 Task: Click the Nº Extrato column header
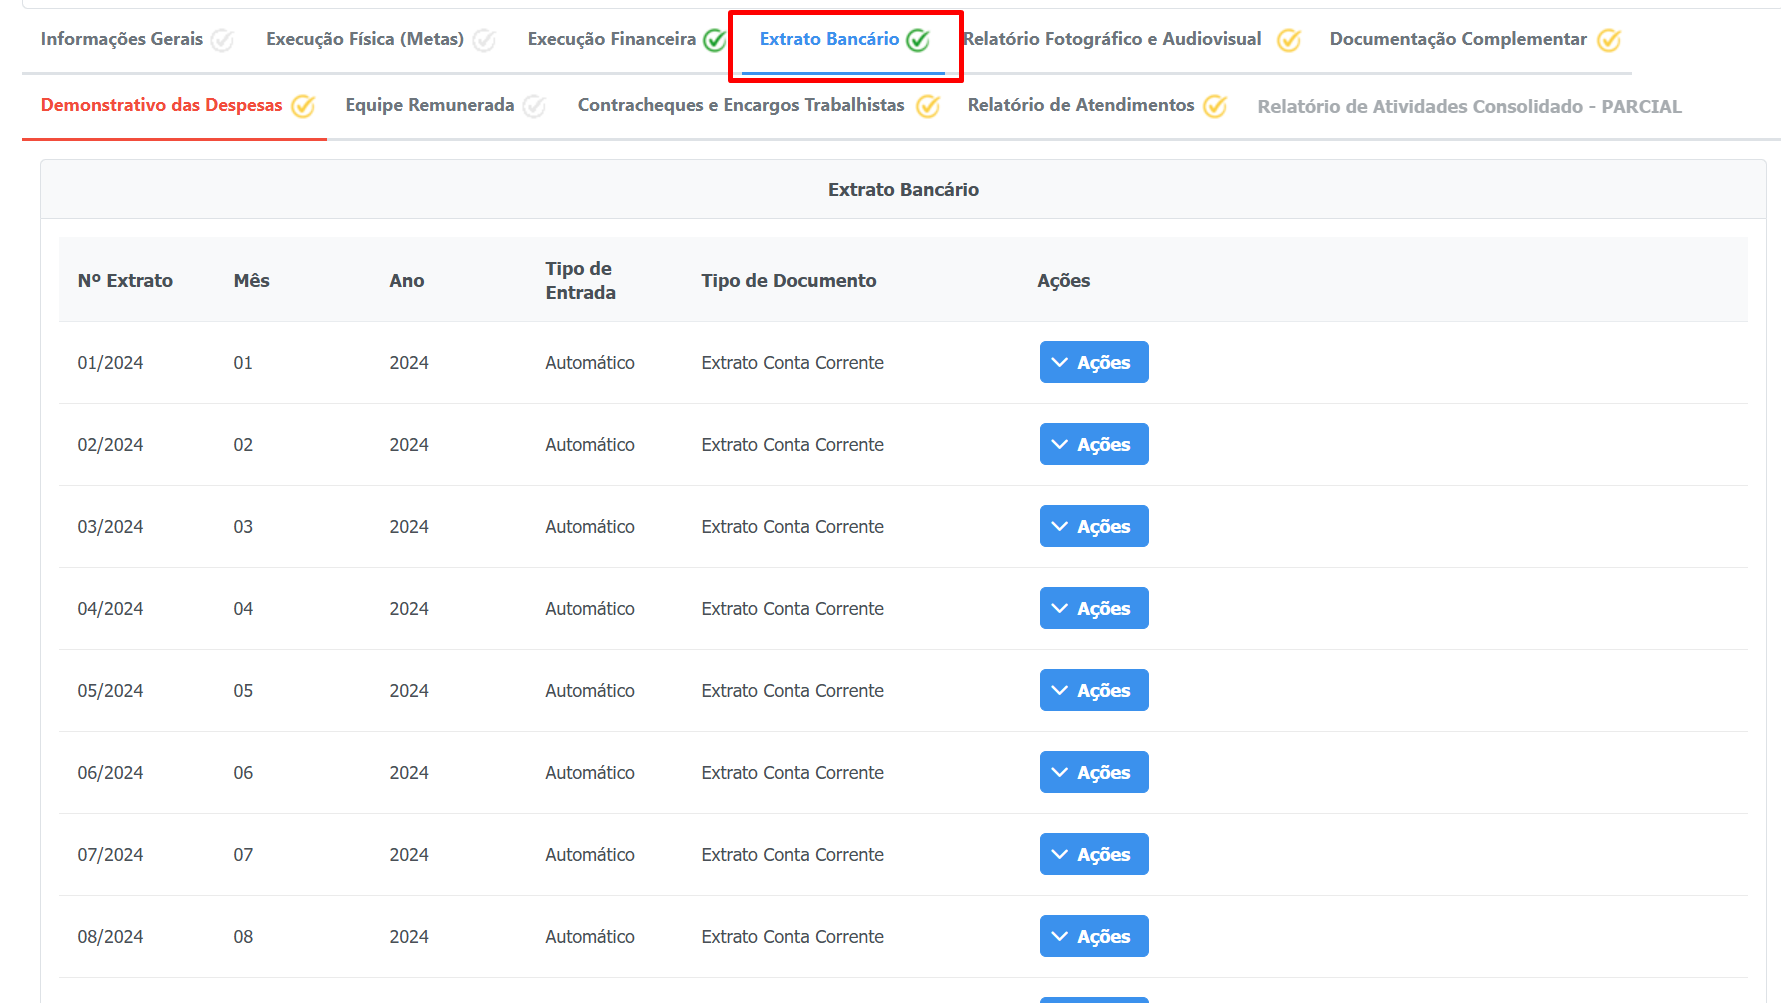pyautogui.click(x=125, y=281)
